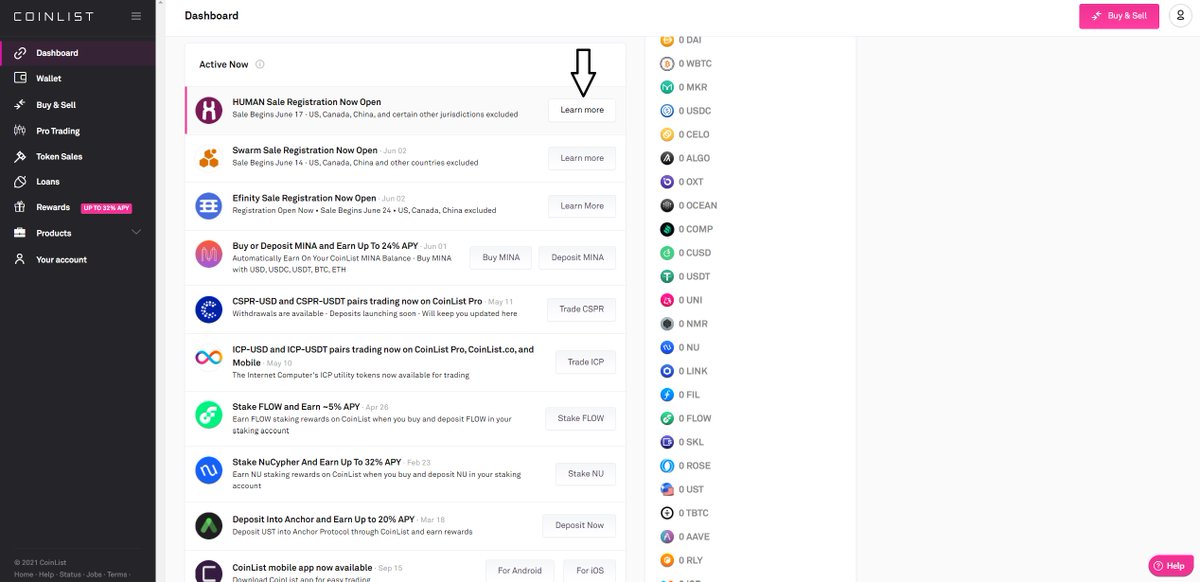Click the CELO coin icon
The width and height of the screenshot is (1200, 582).
tap(667, 134)
